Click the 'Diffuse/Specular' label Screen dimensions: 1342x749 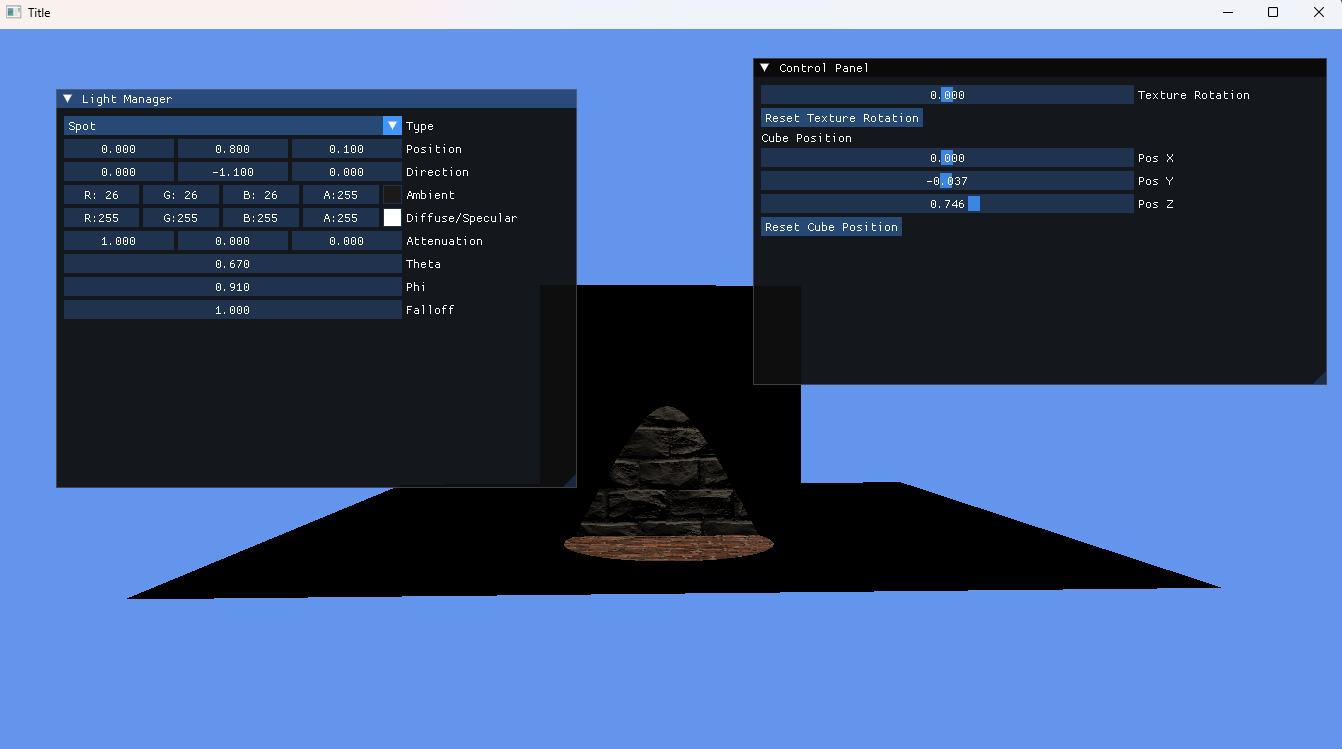point(462,218)
